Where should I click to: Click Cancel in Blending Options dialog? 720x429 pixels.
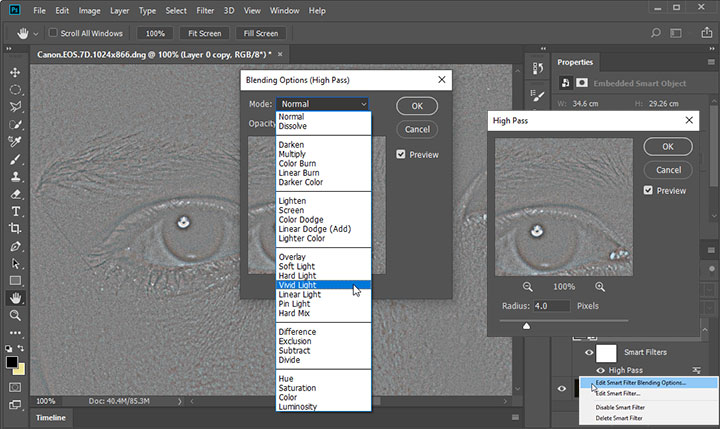[417, 129]
